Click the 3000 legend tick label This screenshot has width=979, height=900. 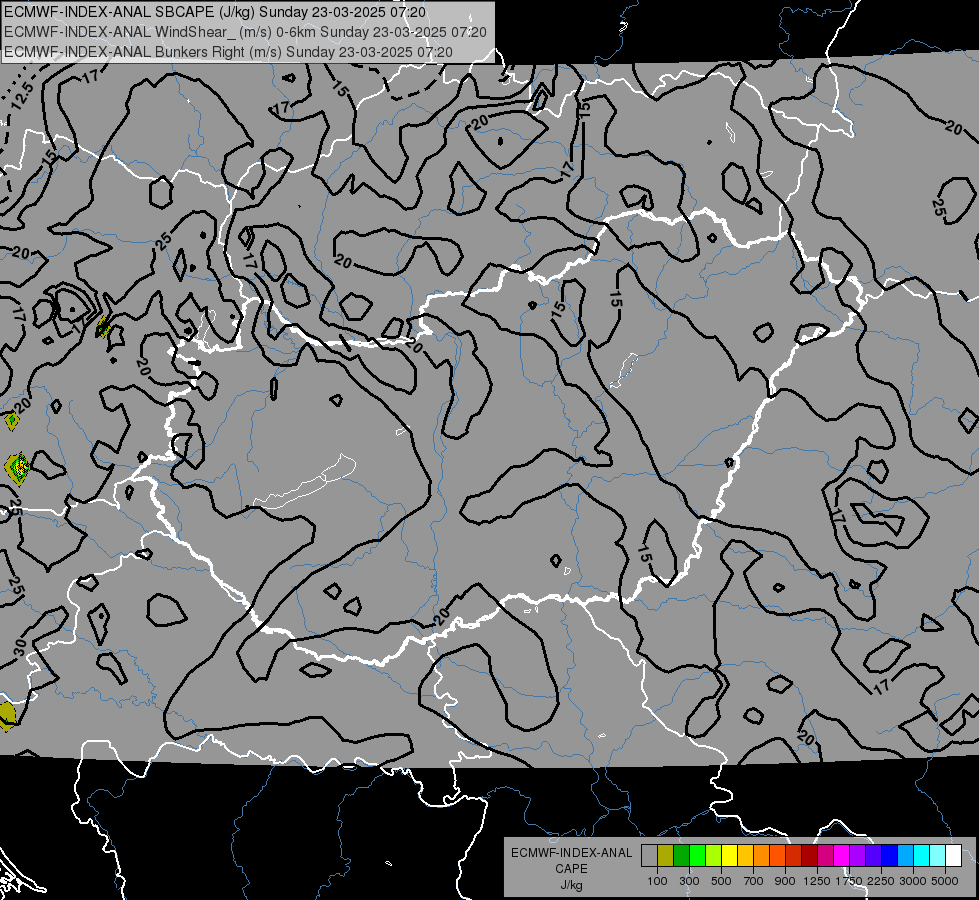click(913, 881)
